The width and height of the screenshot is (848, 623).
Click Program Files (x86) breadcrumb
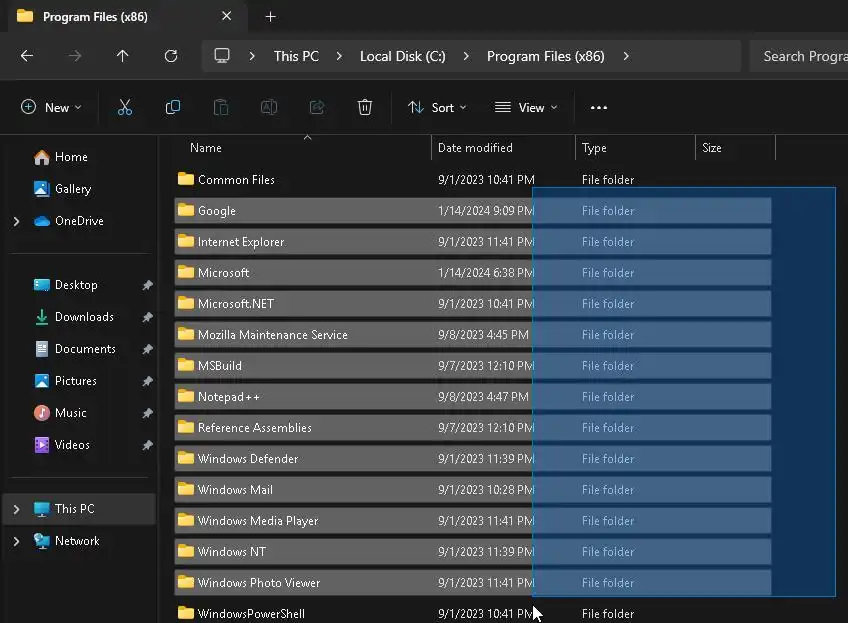546,56
